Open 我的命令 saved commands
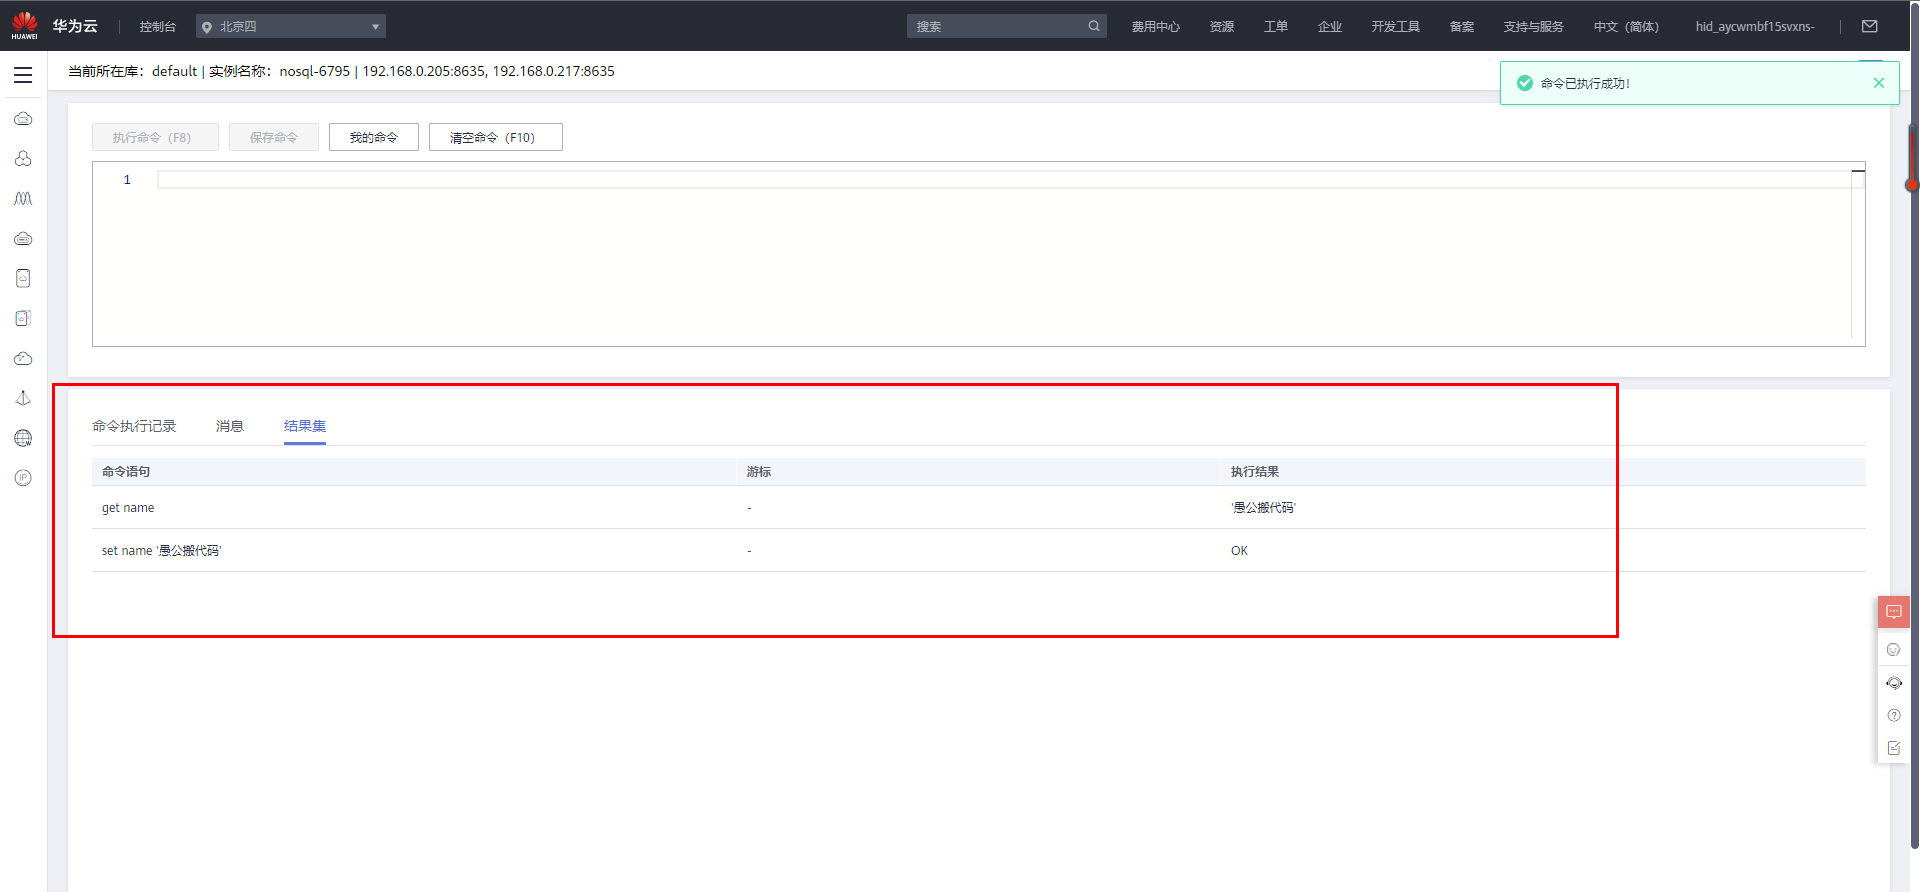1920x892 pixels. 374,137
